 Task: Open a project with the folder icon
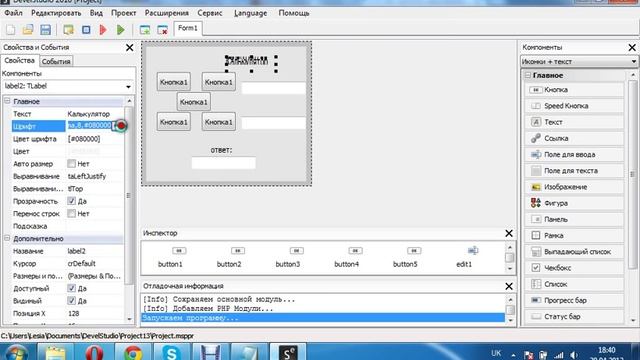click(x=28, y=29)
